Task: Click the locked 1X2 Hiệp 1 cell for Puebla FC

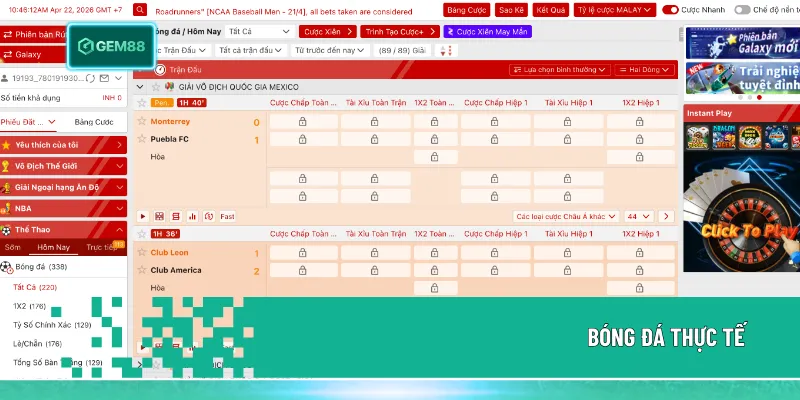Action: pos(640,139)
